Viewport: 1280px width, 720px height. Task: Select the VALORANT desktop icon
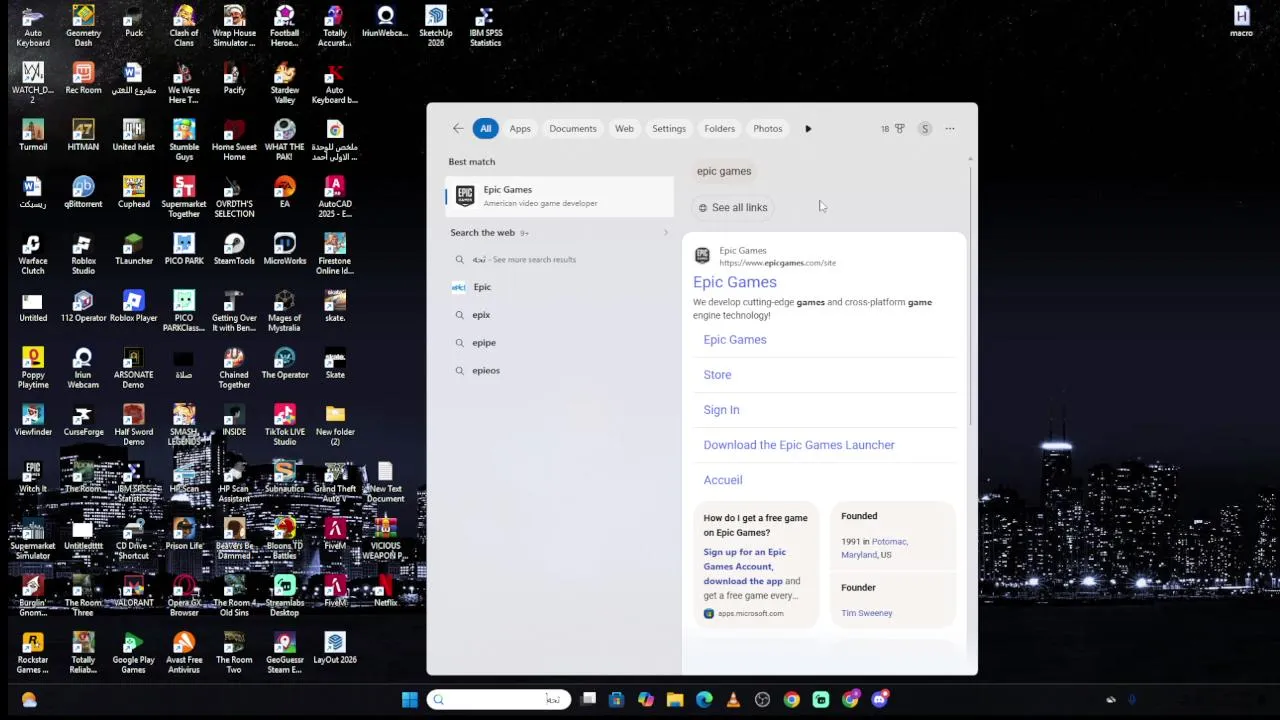(134, 592)
